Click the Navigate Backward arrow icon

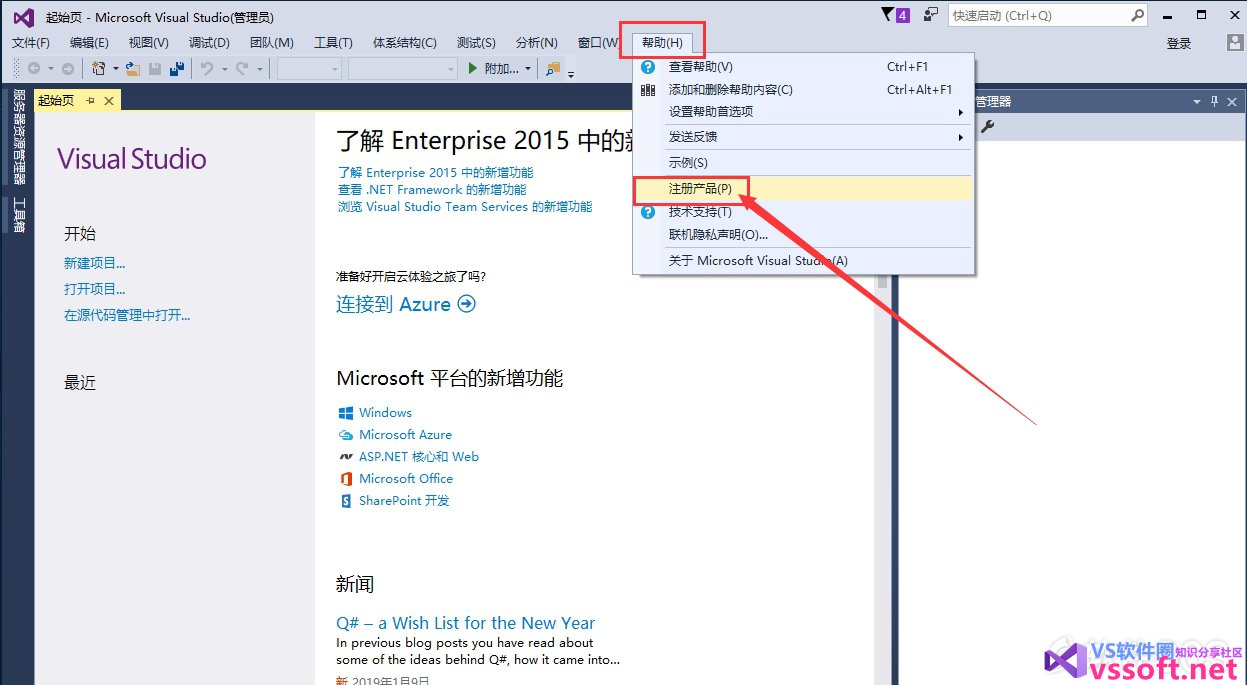(x=34, y=69)
